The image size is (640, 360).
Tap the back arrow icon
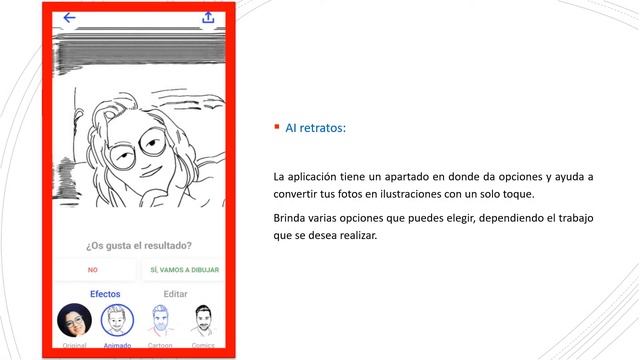tap(69, 18)
